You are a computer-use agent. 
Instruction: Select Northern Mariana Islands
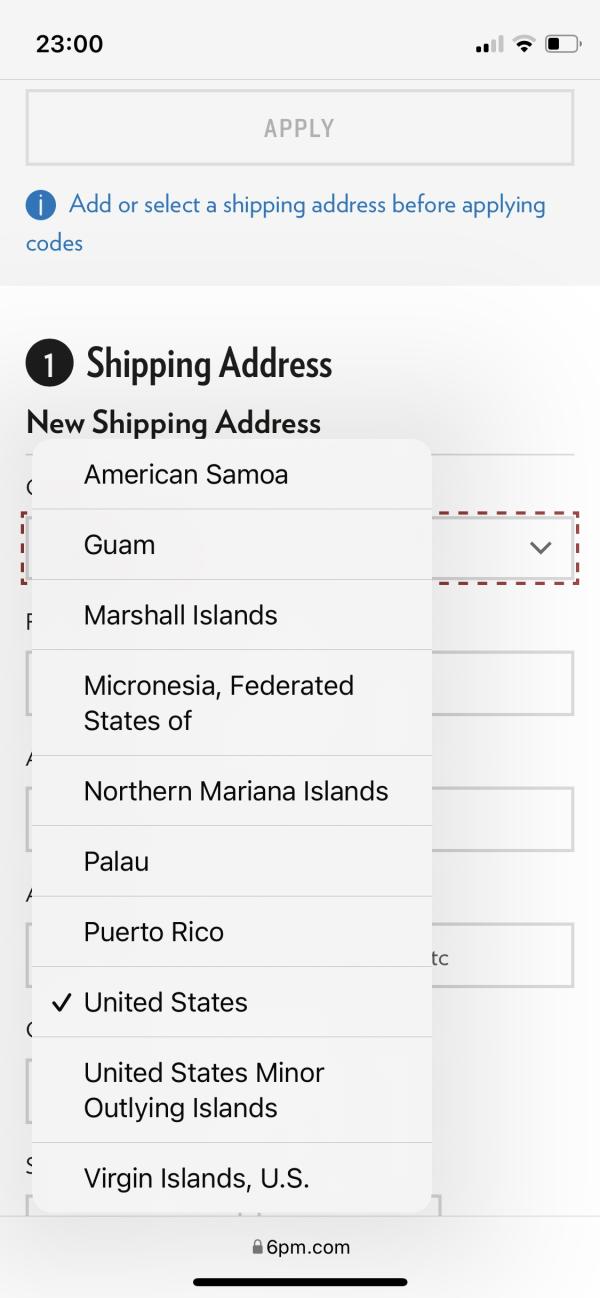[x=232, y=790]
